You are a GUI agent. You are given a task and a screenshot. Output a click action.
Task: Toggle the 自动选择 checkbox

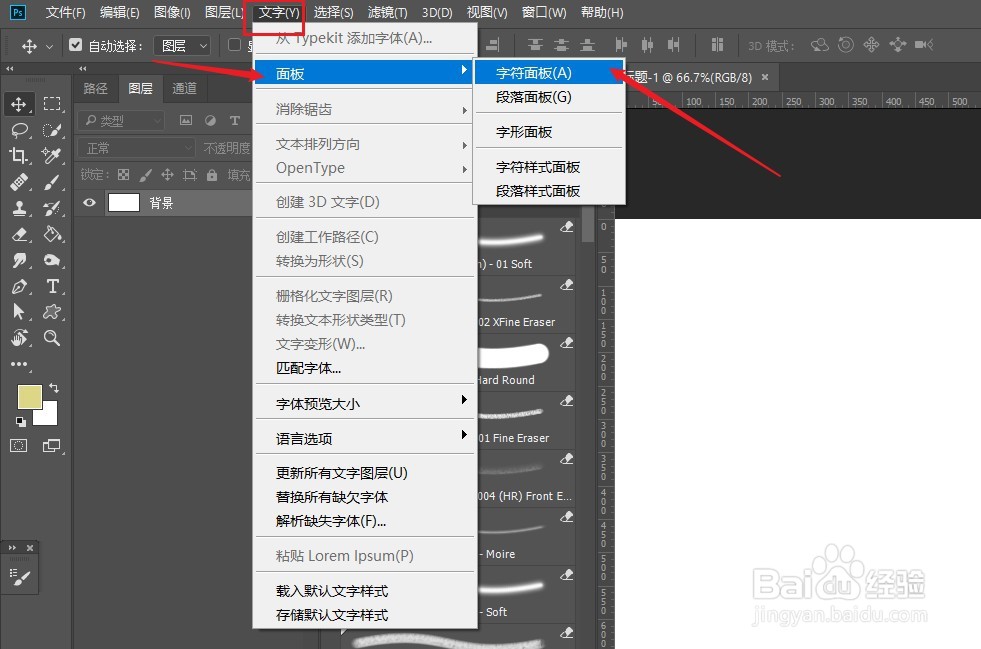(76, 44)
